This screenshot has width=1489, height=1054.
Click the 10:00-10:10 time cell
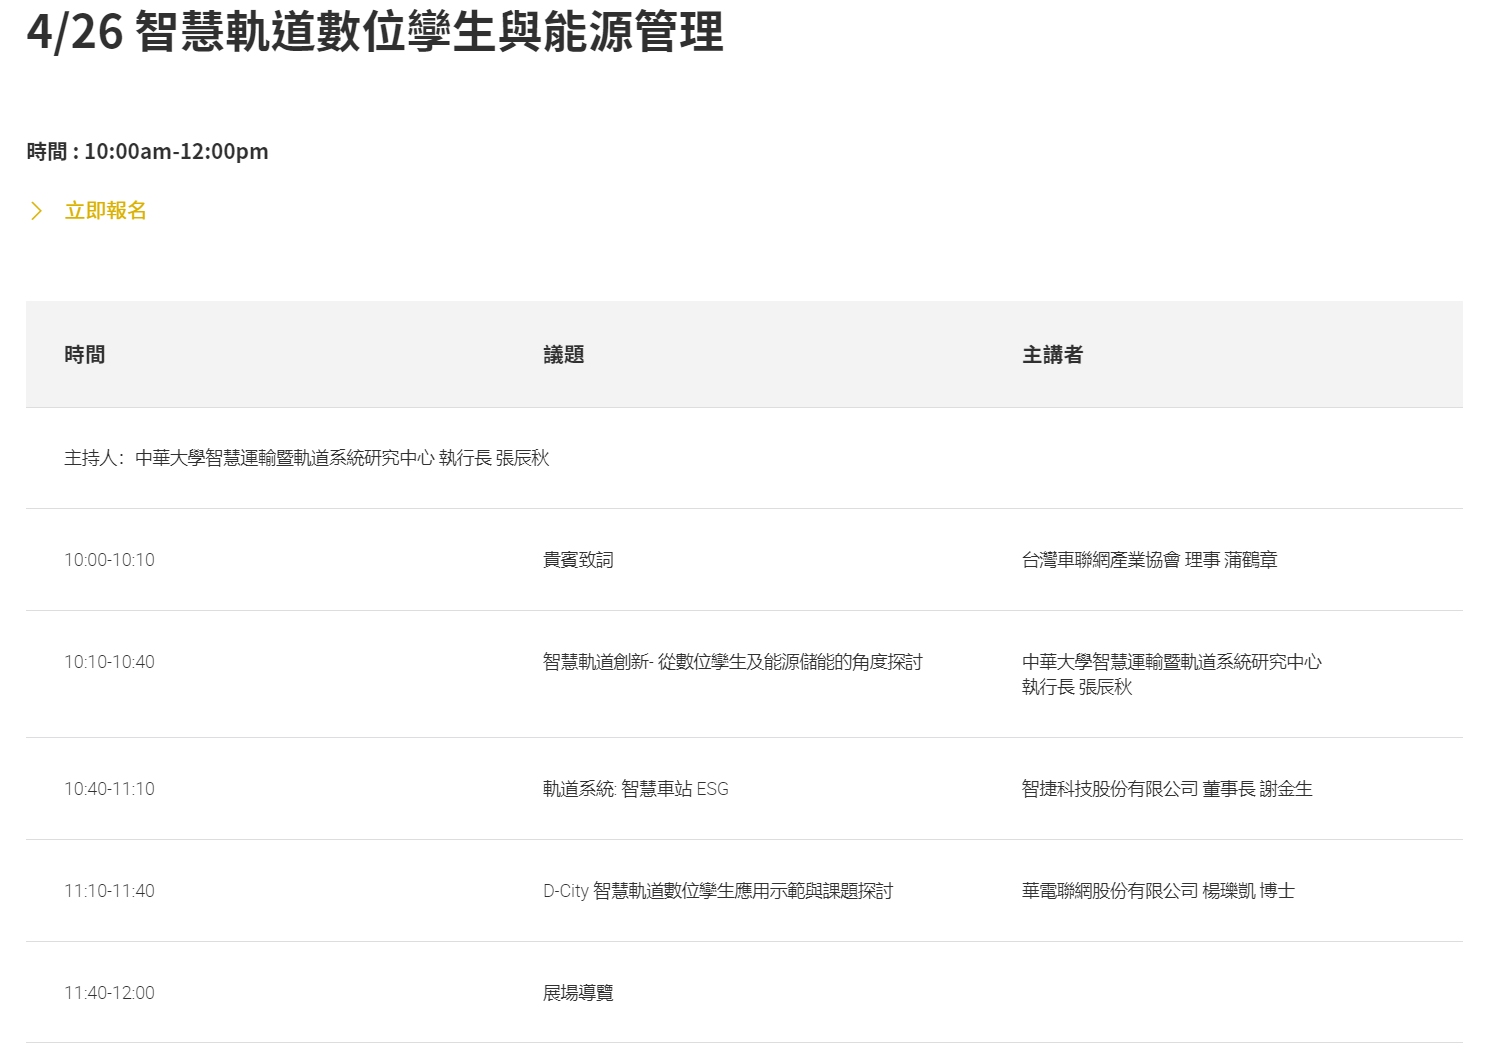109,560
